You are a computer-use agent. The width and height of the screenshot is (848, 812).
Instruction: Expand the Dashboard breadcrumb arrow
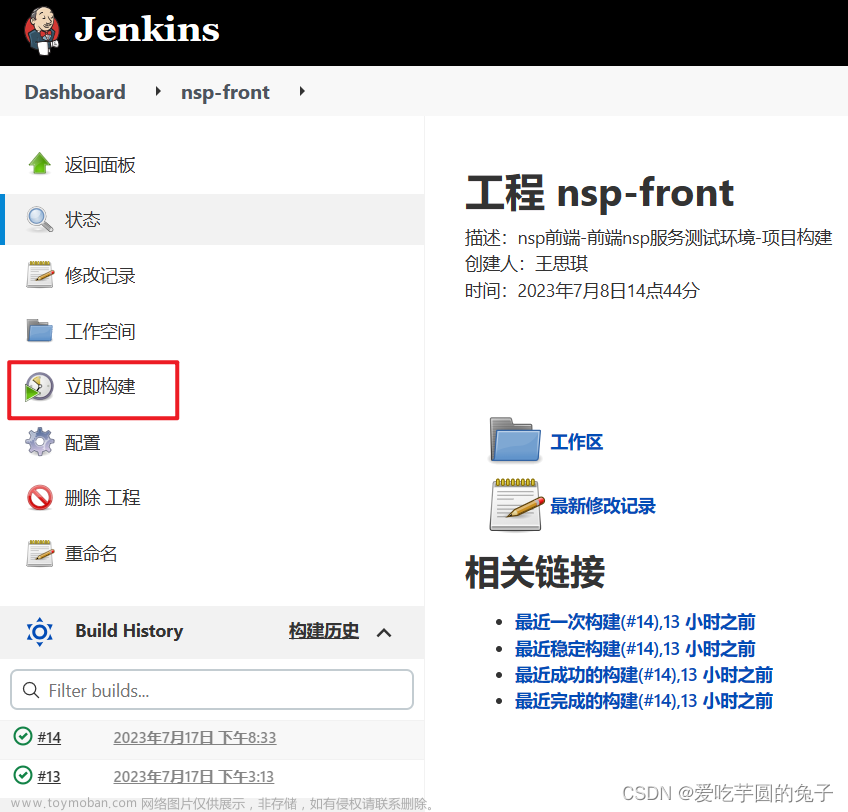[158, 91]
